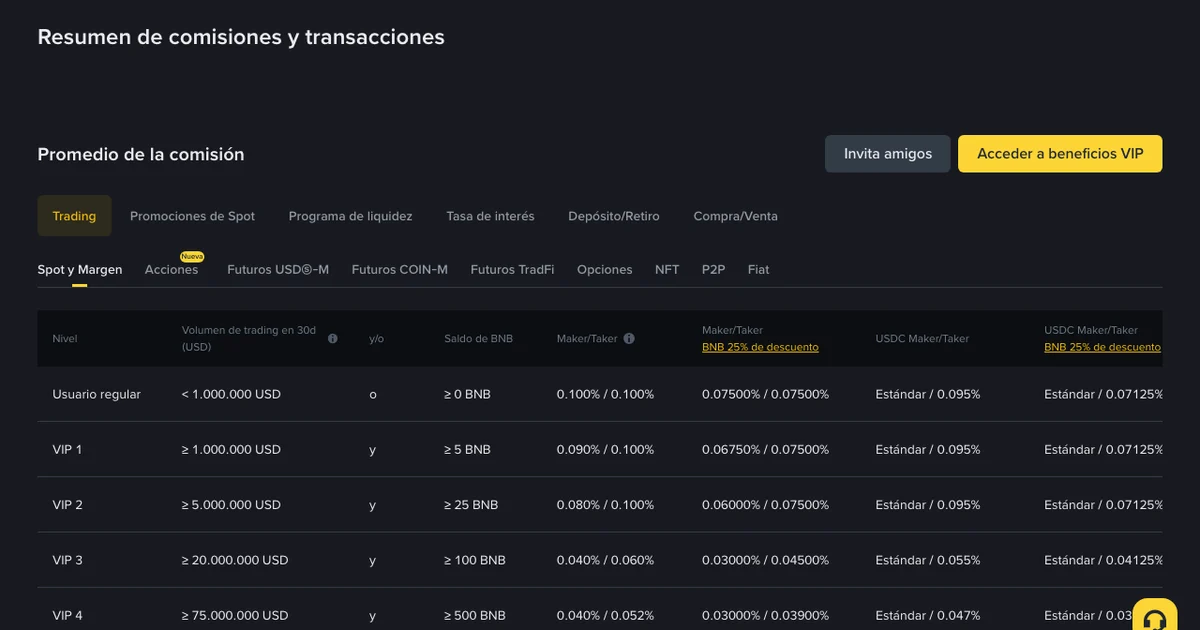
Task: Select the P2P sub-tab
Action: point(713,270)
